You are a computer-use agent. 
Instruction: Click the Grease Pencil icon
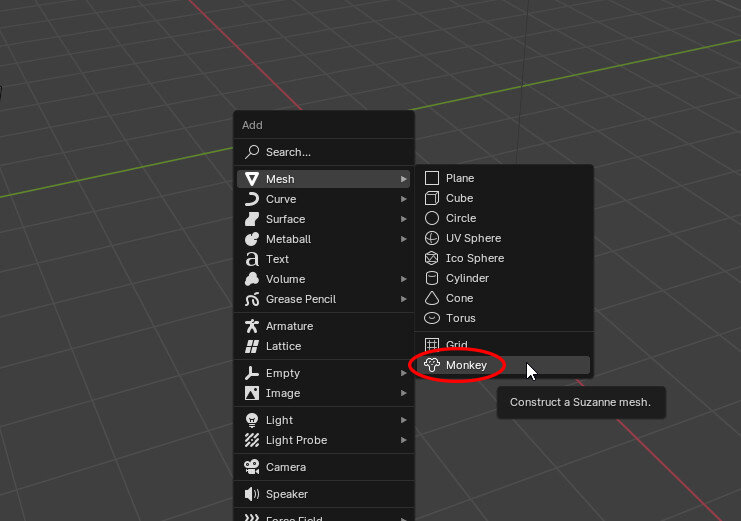pos(252,299)
